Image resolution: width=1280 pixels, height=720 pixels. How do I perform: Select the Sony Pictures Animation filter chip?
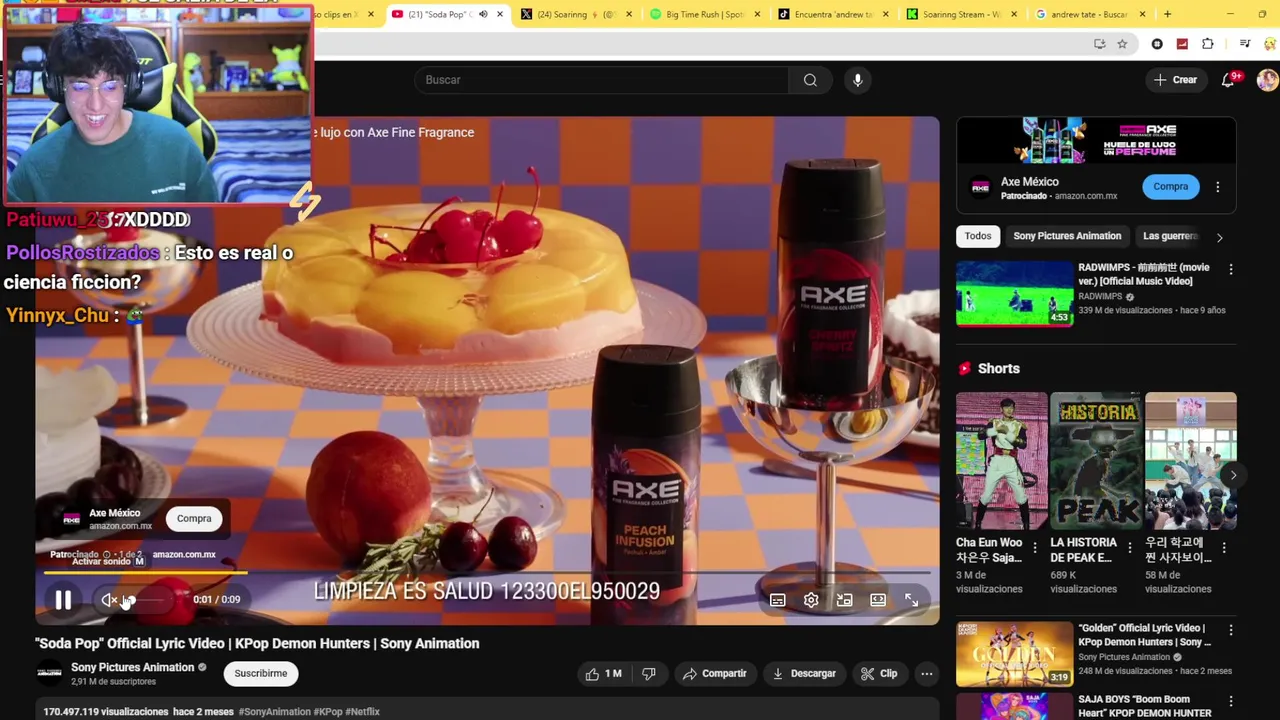1067,236
